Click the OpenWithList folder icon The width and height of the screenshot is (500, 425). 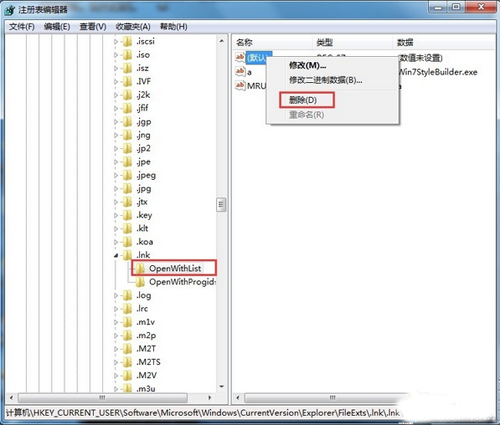[140, 268]
